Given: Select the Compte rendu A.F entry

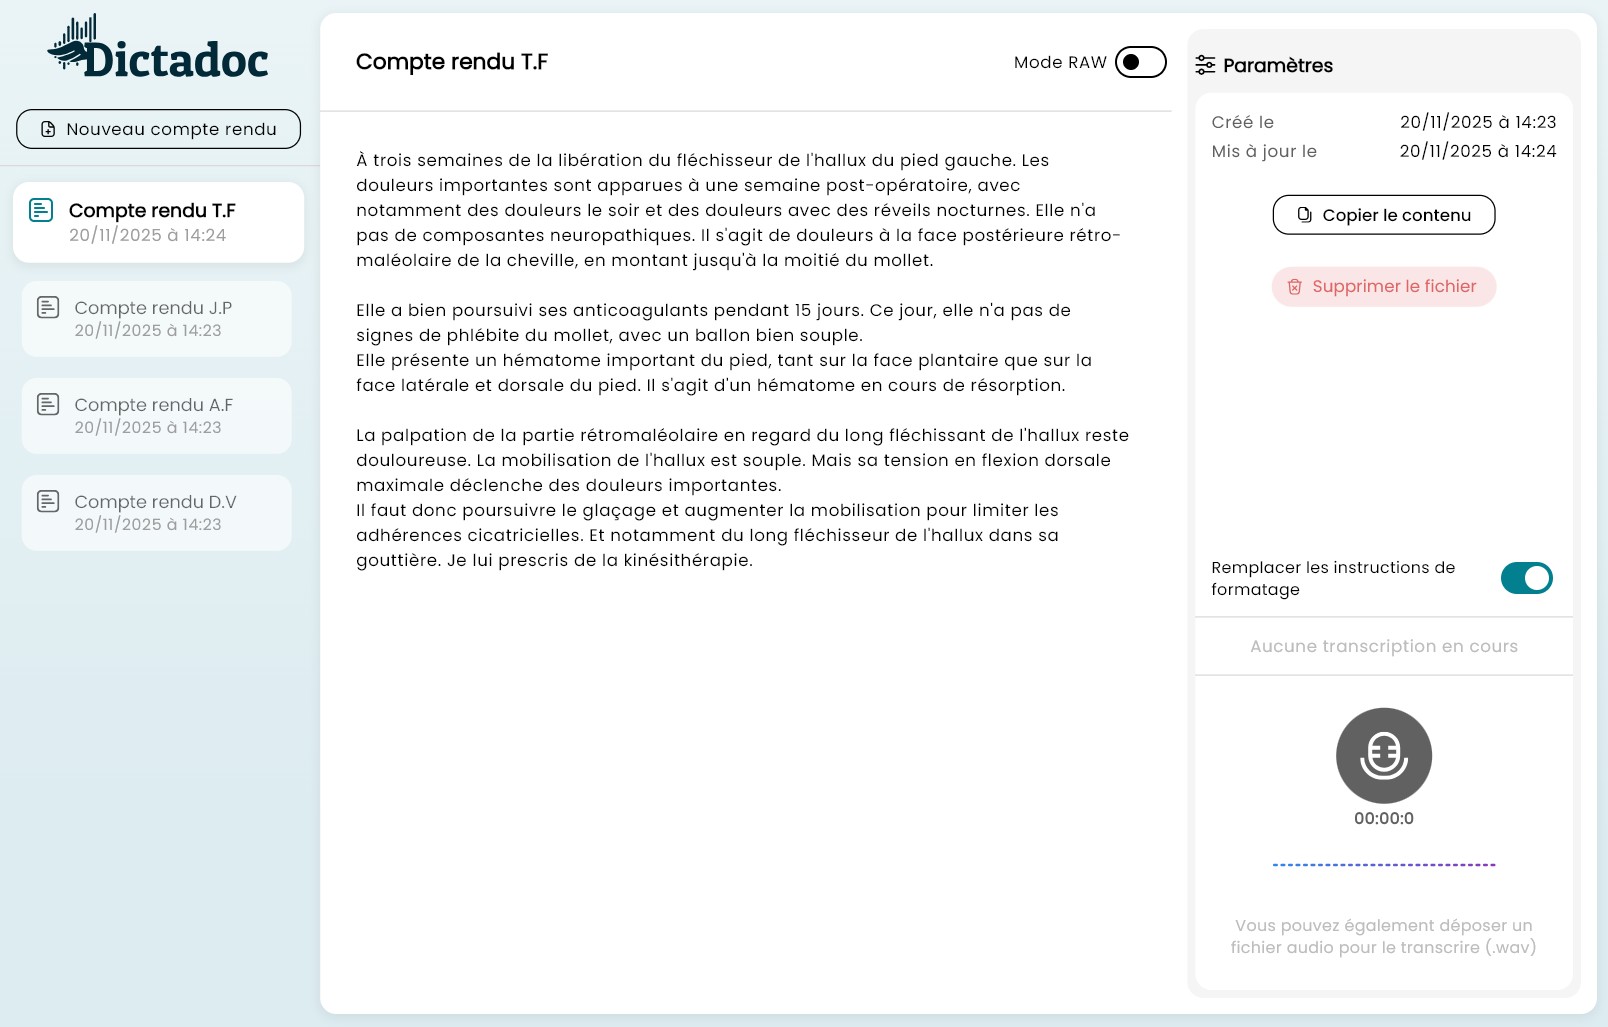Looking at the screenshot, I should (x=156, y=415).
